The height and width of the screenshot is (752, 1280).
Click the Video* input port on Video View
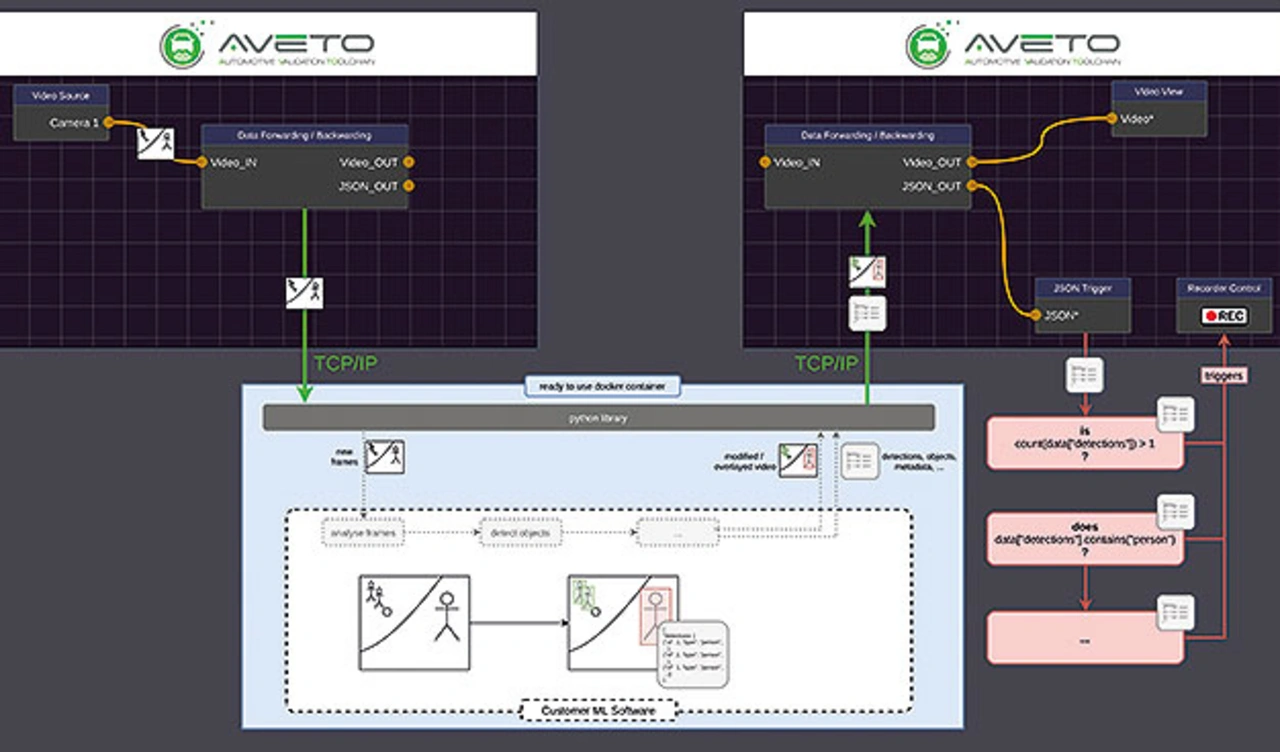coord(1111,118)
